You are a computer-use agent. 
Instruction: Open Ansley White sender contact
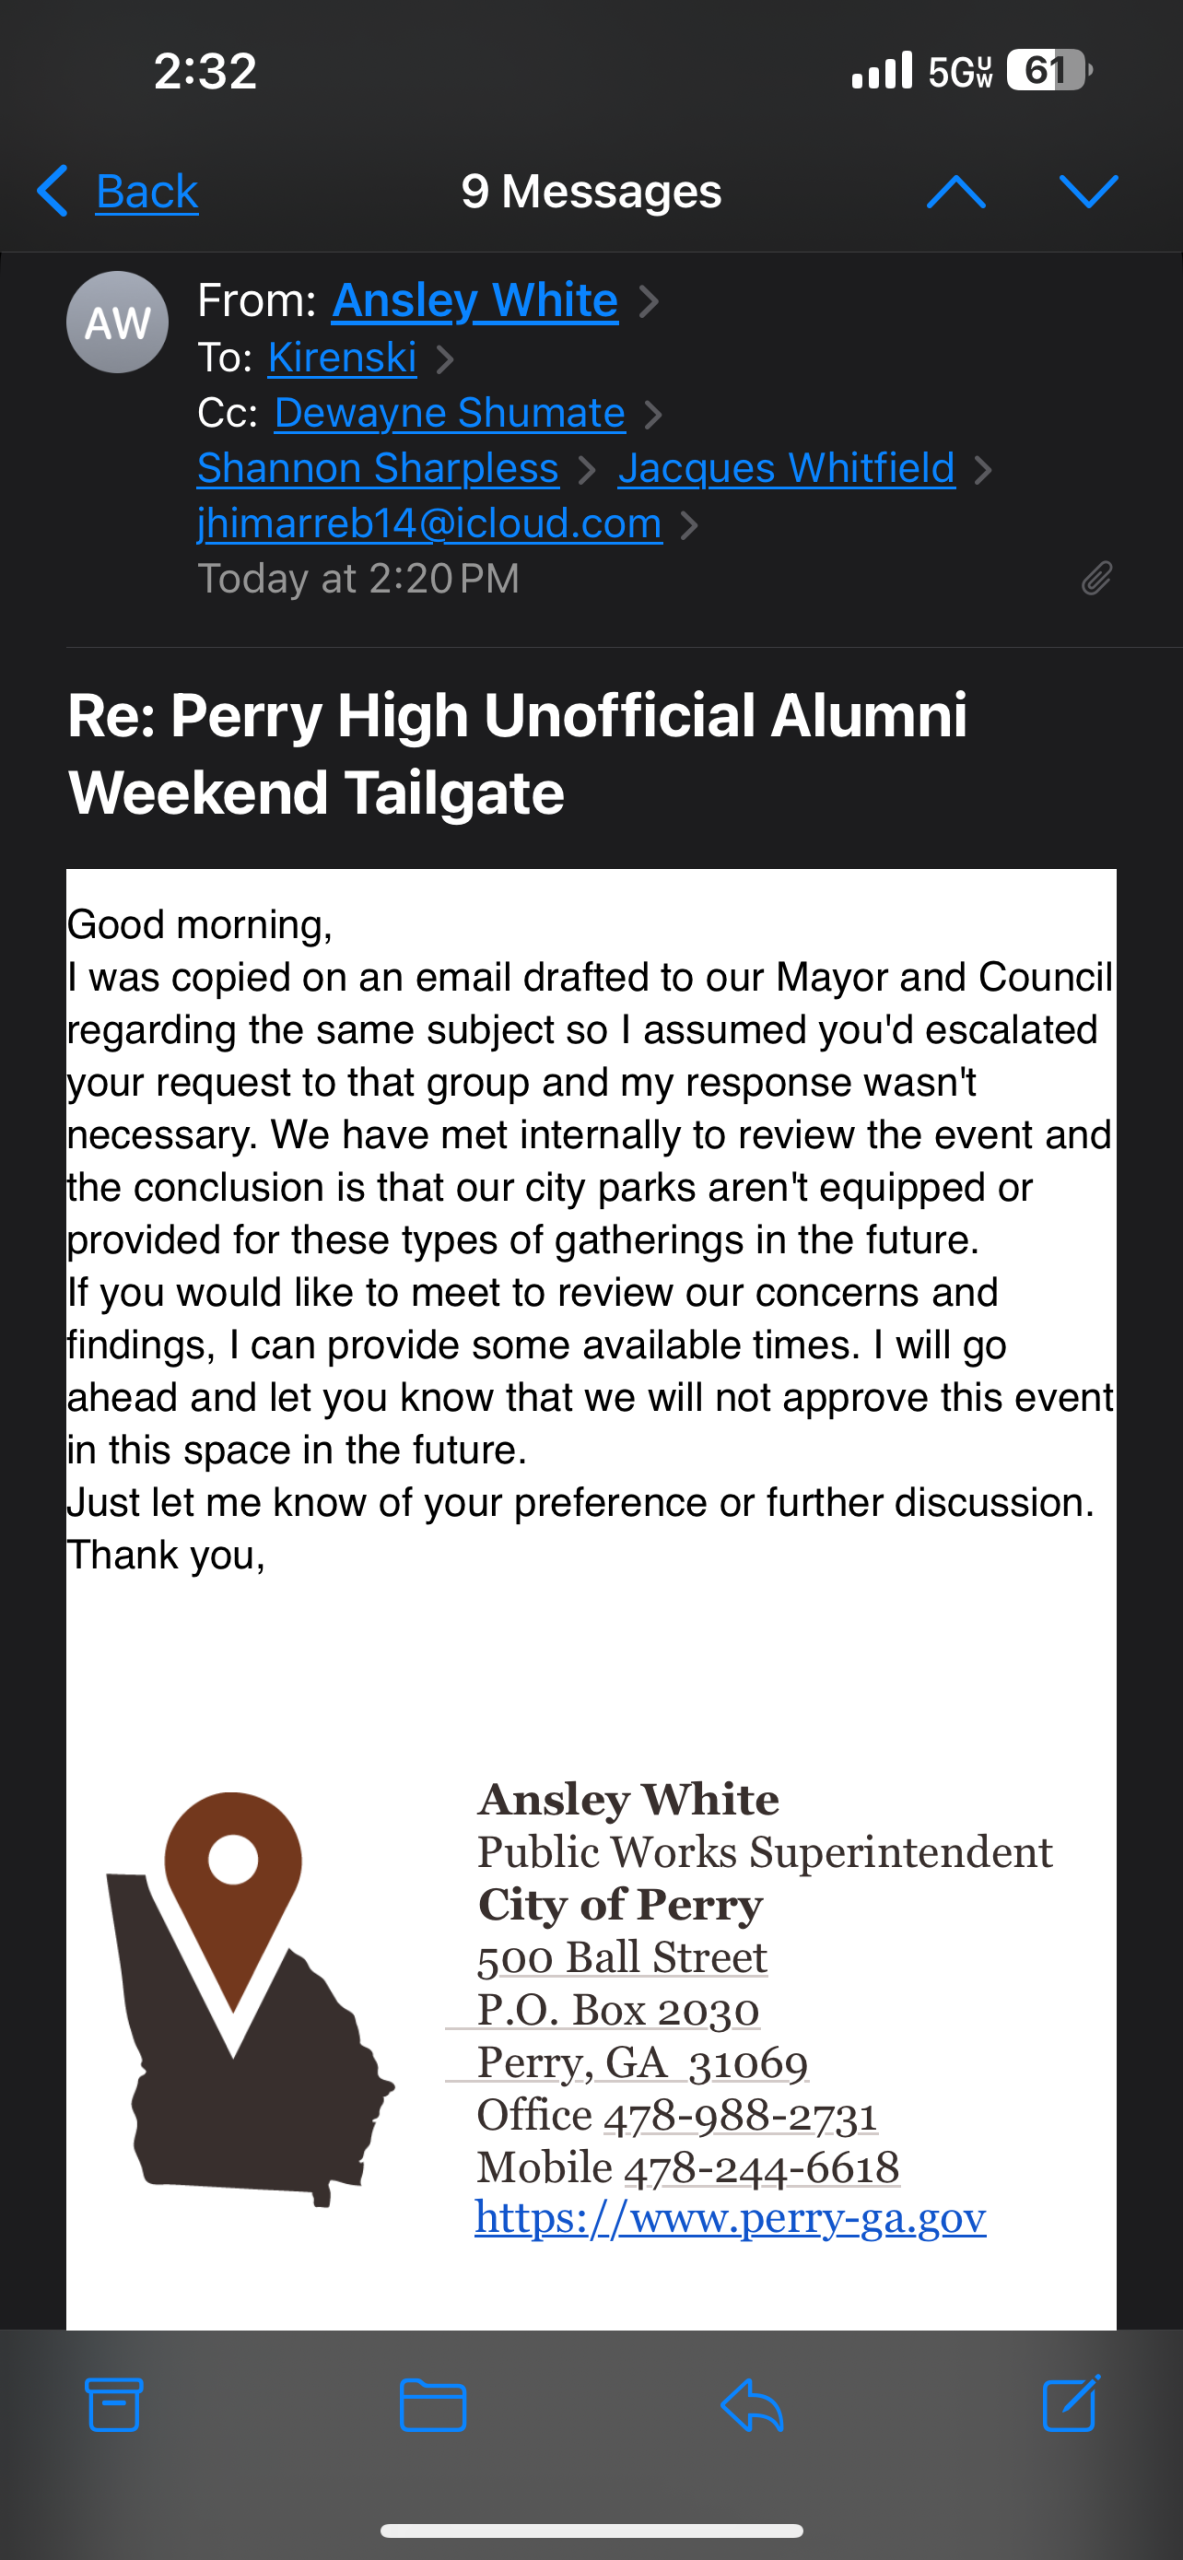tap(475, 300)
